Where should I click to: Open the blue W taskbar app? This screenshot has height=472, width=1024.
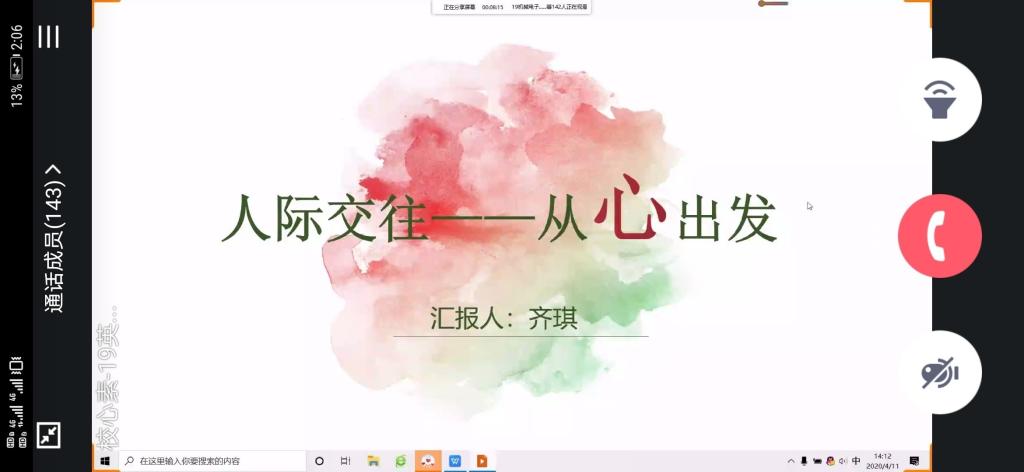(454, 461)
